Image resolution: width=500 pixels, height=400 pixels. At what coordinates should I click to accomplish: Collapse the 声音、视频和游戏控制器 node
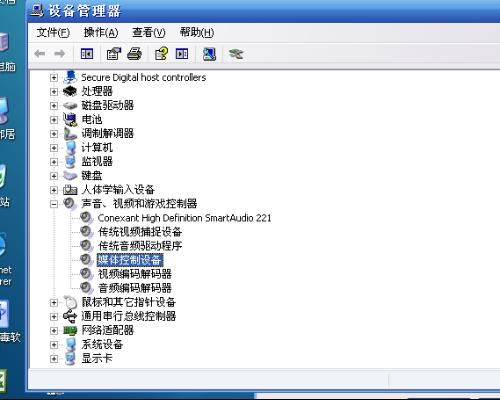54,204
